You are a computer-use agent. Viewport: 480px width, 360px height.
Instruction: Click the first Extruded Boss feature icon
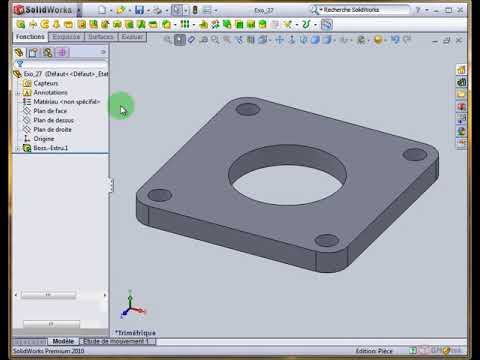click(x=21, y=24)
